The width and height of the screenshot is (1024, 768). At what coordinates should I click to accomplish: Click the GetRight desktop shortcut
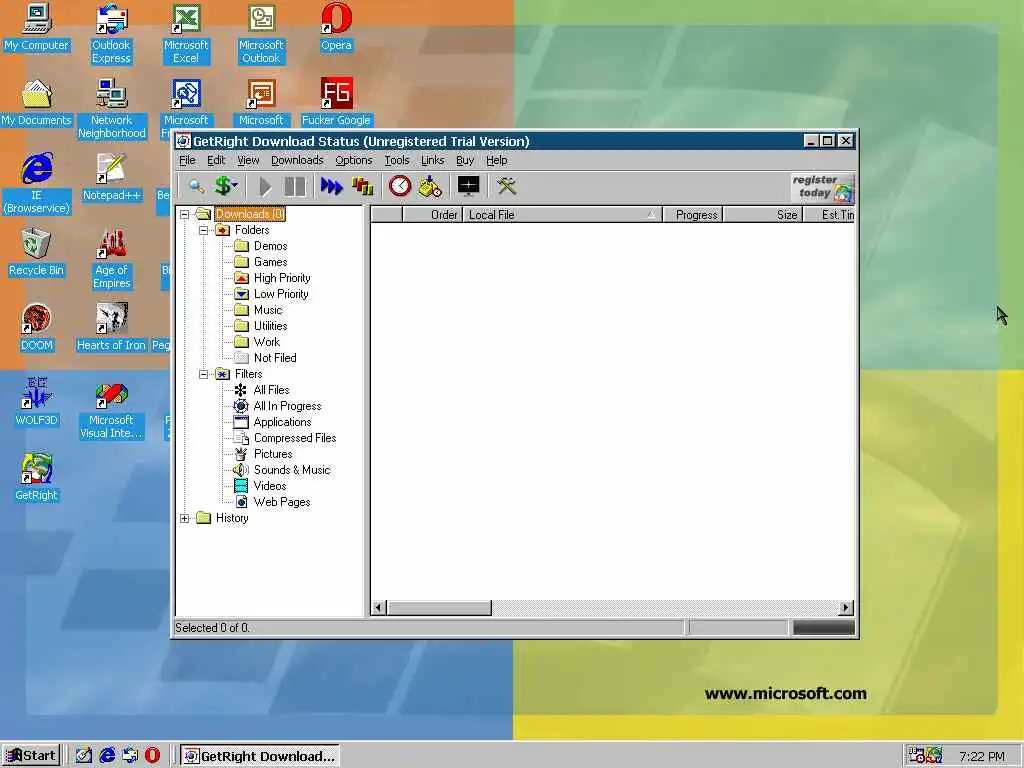pos(37,477)
